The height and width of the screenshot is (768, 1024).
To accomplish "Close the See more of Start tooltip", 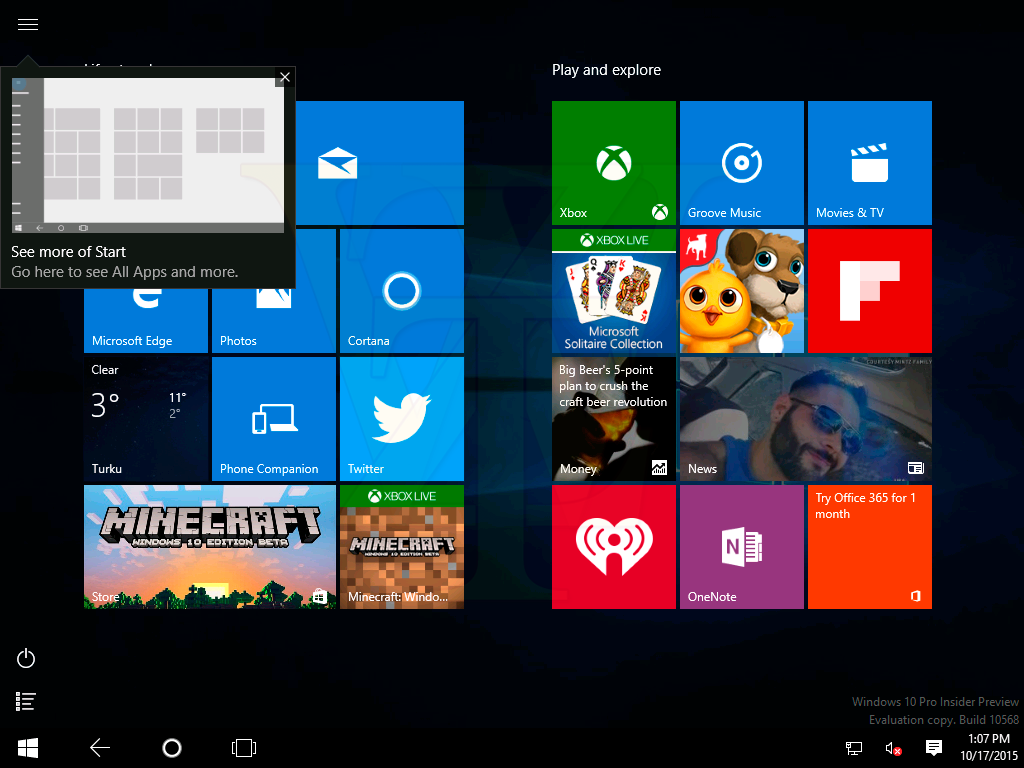I will [285, 77].
